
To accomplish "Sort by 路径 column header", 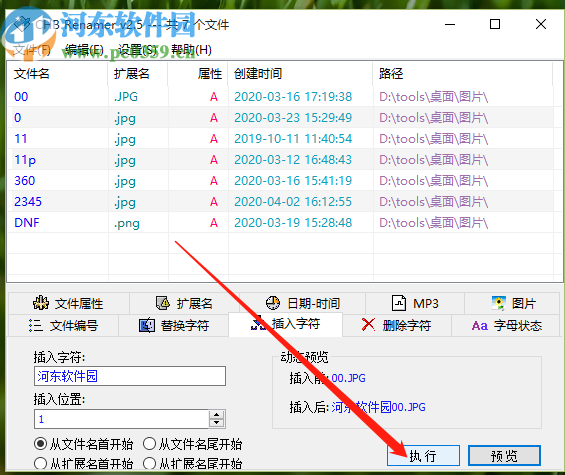I will coord(463,74).
